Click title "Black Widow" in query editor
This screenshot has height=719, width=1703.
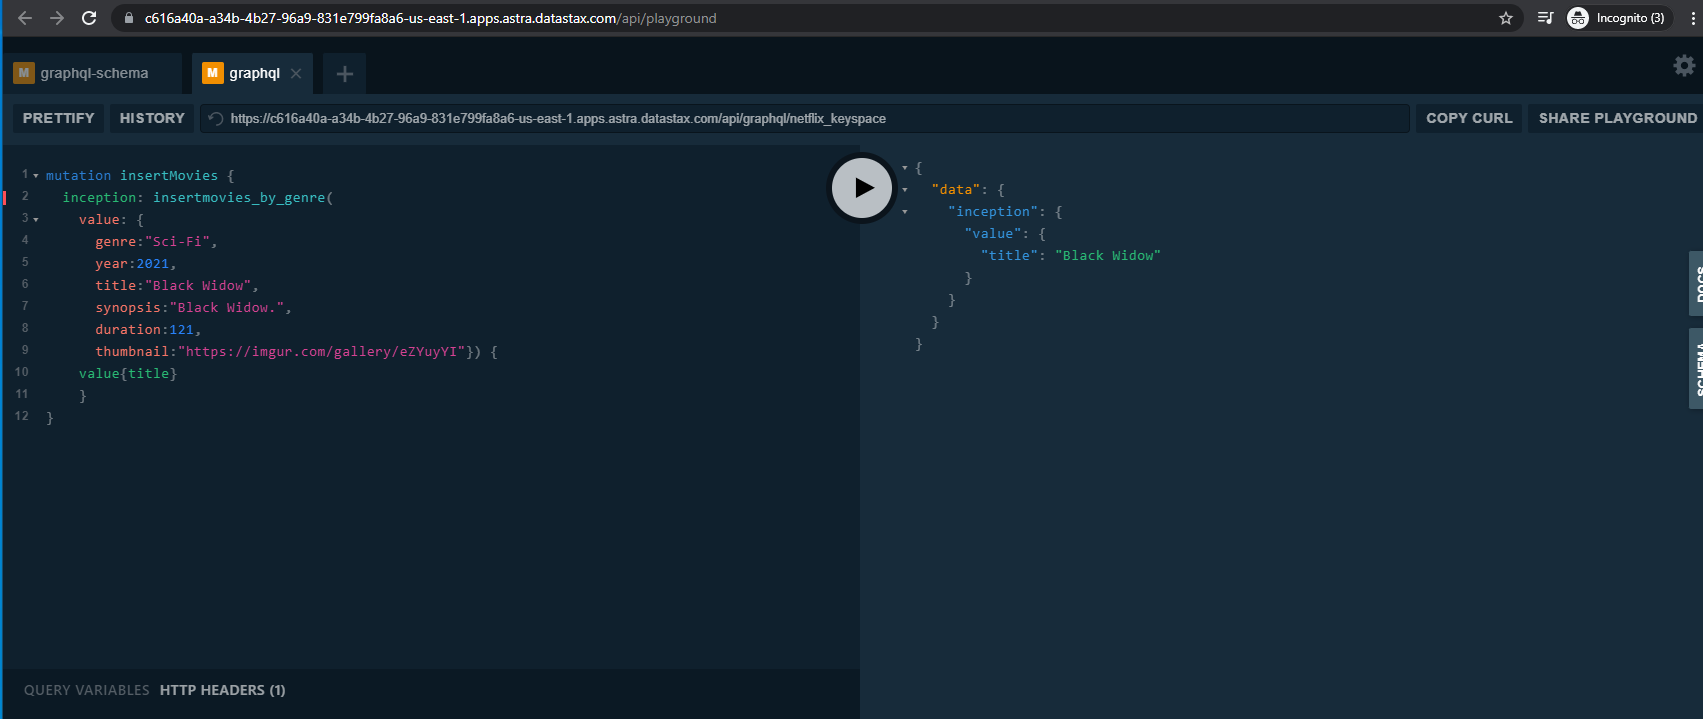(198, 285)
